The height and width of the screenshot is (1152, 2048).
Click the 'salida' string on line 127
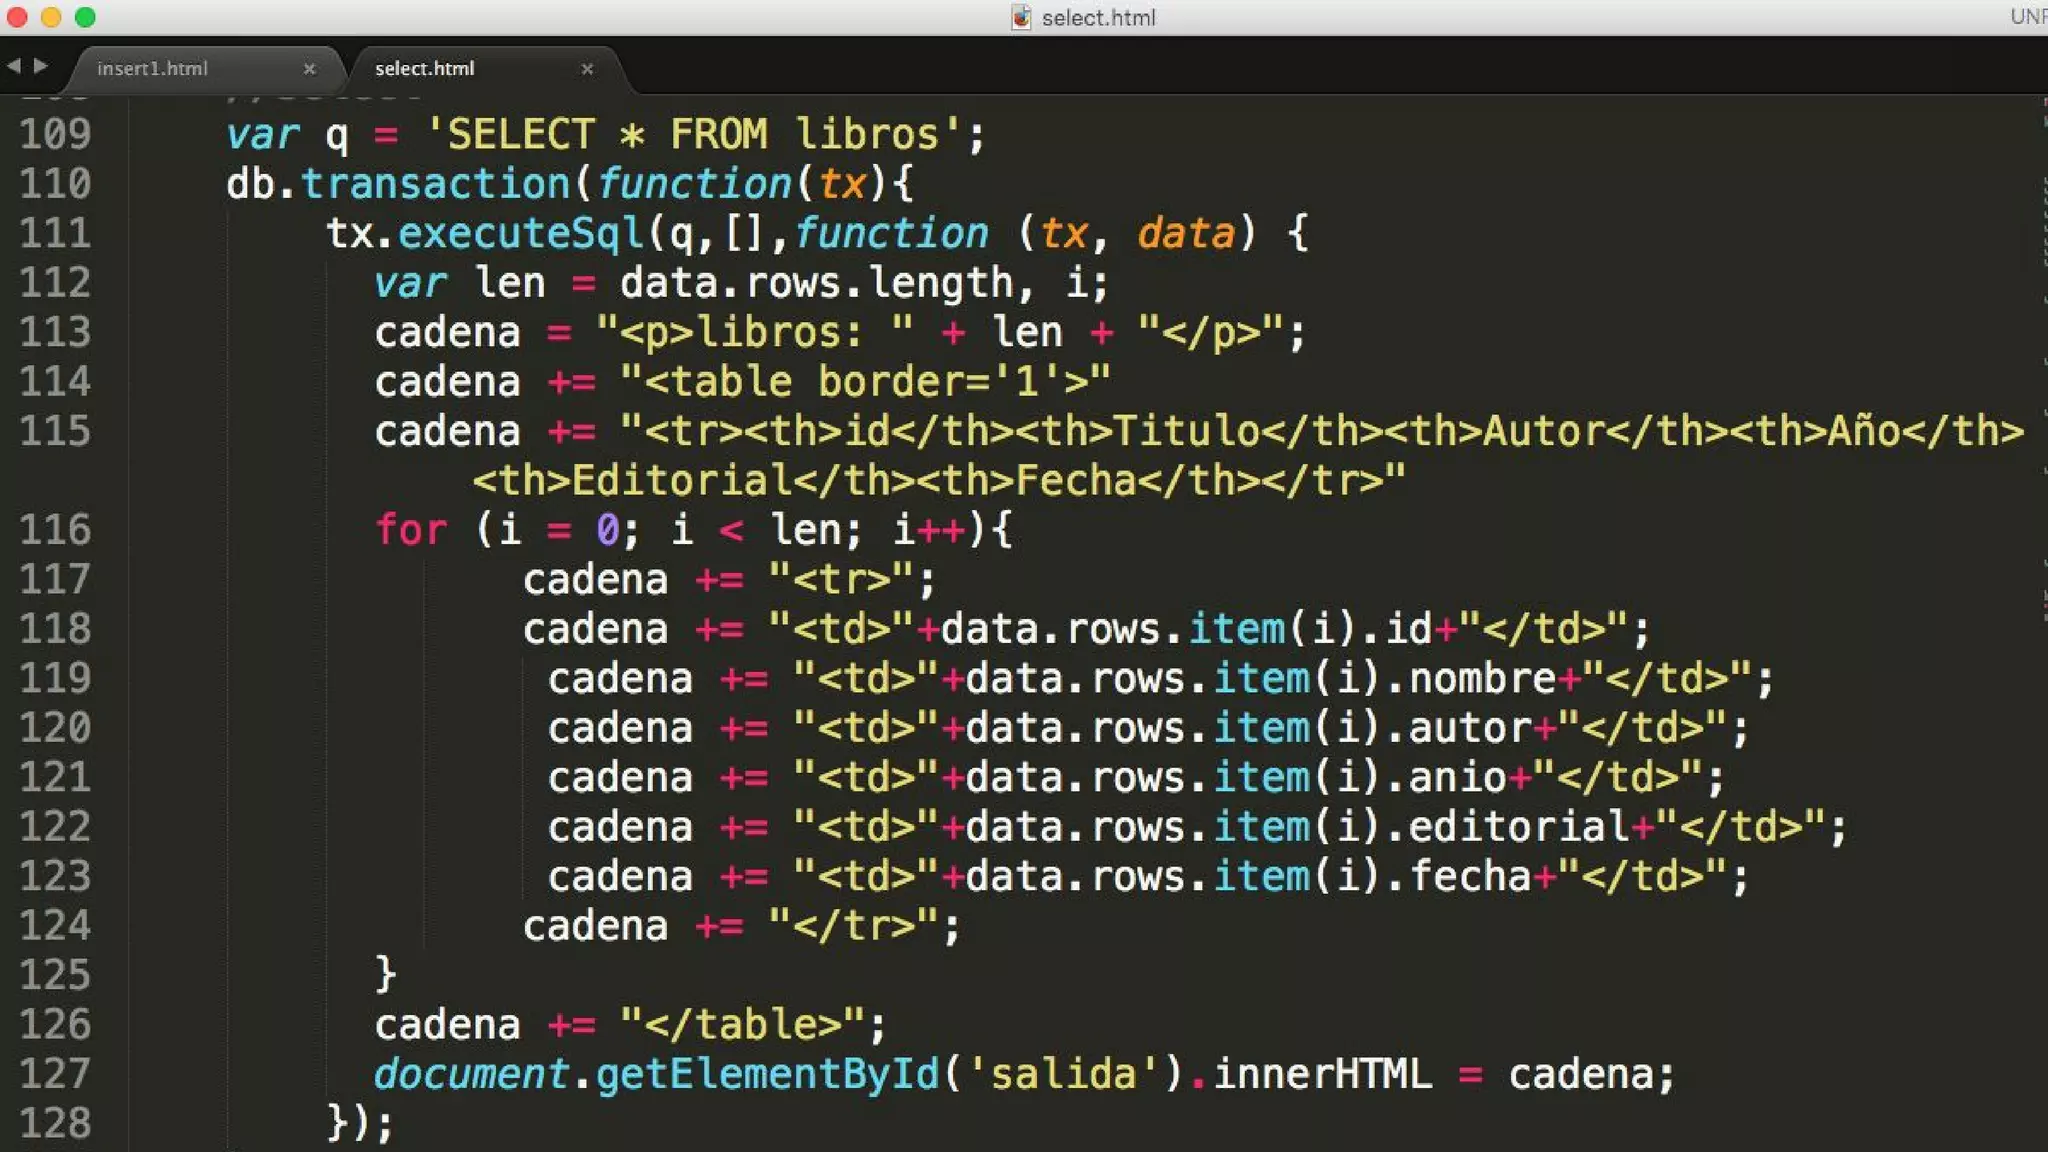[x=1064, y=1075]
